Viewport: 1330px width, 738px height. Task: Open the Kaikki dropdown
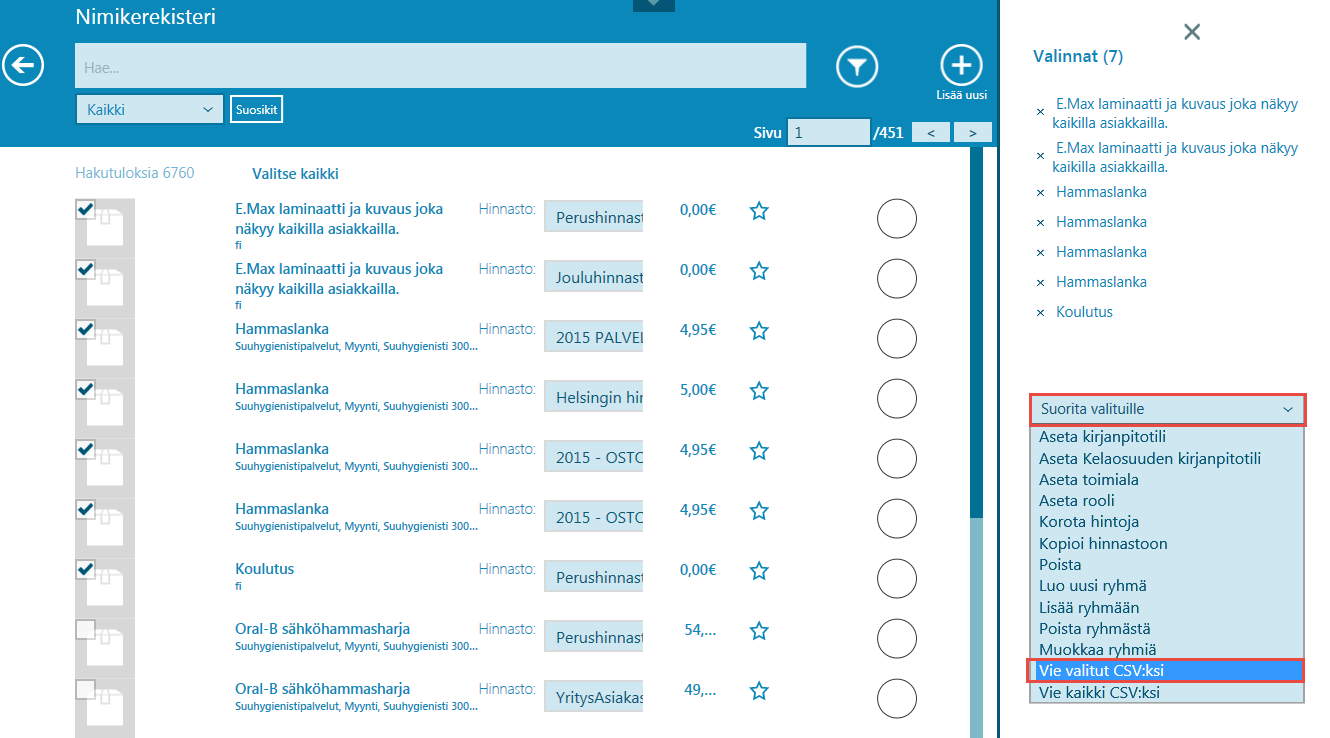(149, 110)
